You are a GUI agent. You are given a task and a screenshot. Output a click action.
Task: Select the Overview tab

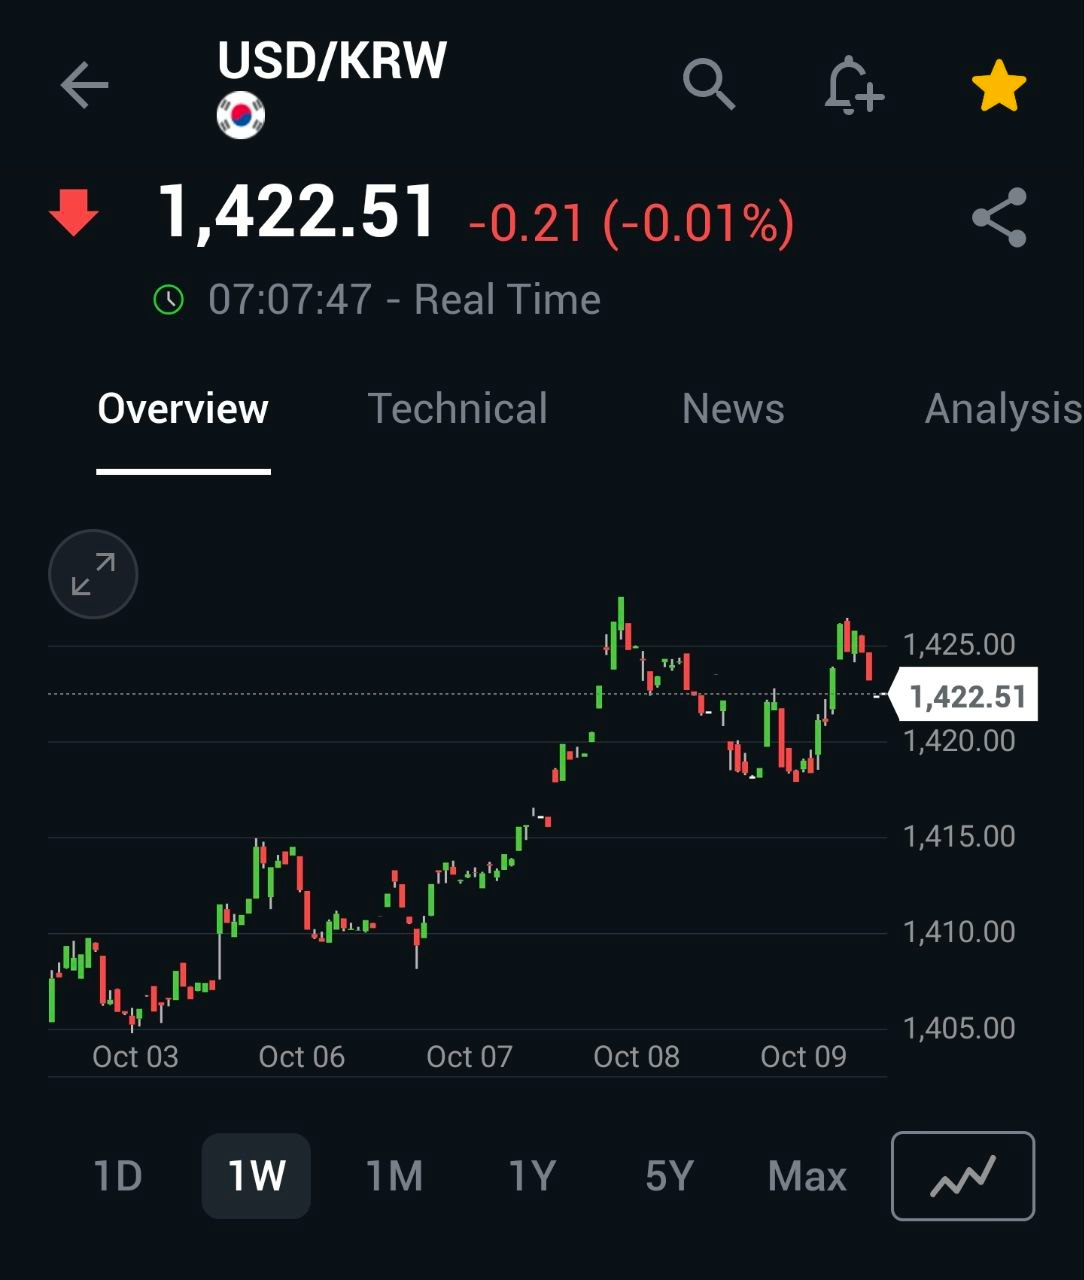click(x=183, y=408)
